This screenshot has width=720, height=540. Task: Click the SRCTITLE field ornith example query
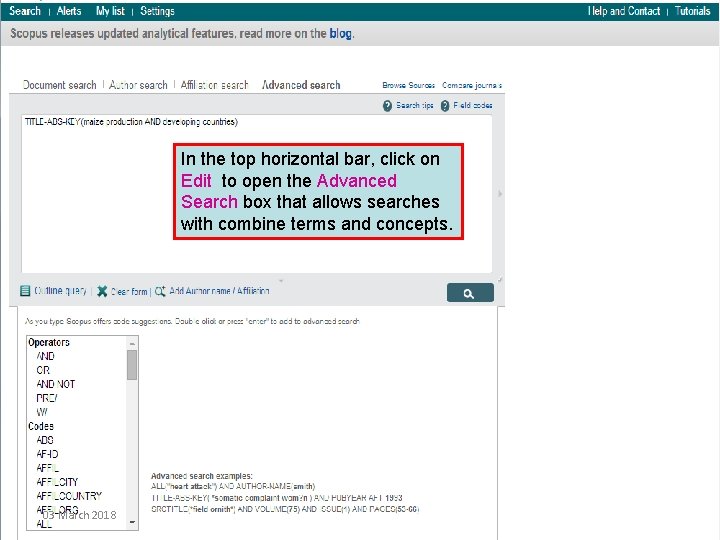(x=285, y=509)
